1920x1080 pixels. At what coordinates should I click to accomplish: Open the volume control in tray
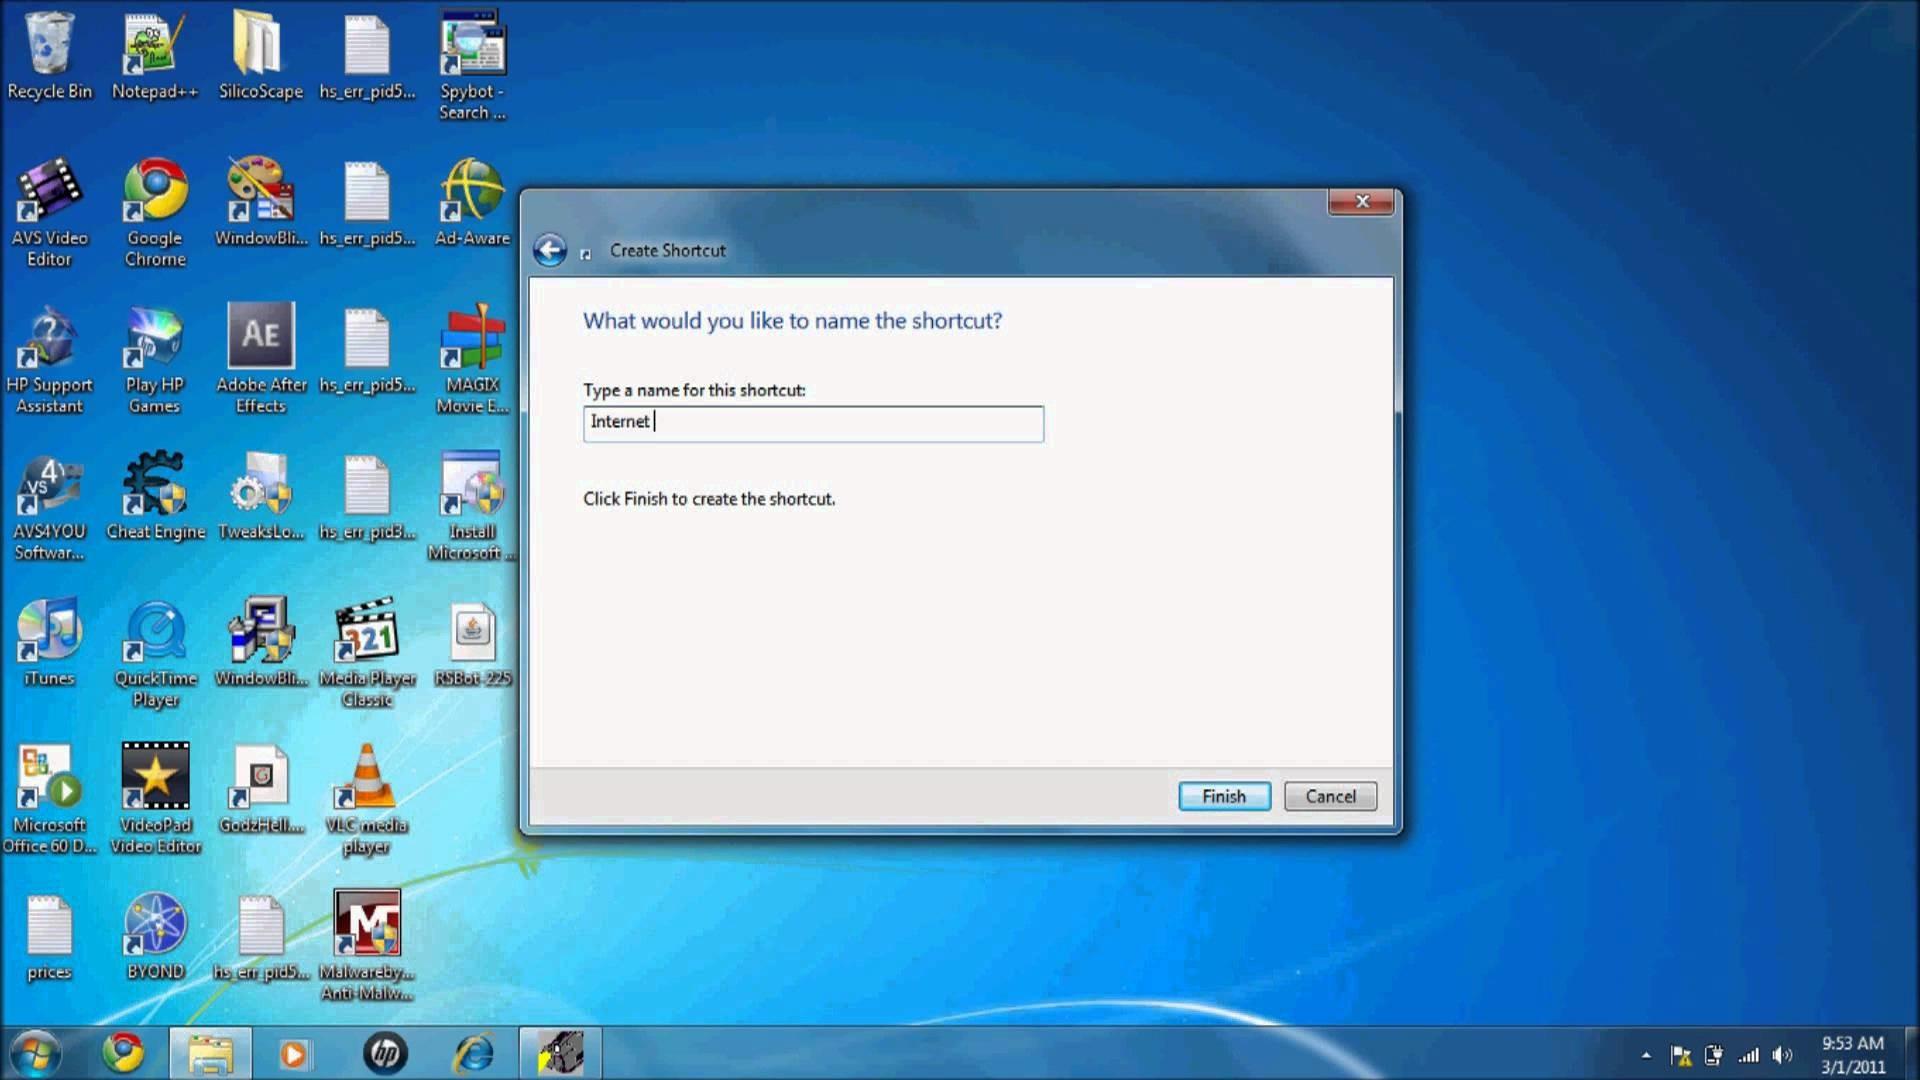1782,1055
